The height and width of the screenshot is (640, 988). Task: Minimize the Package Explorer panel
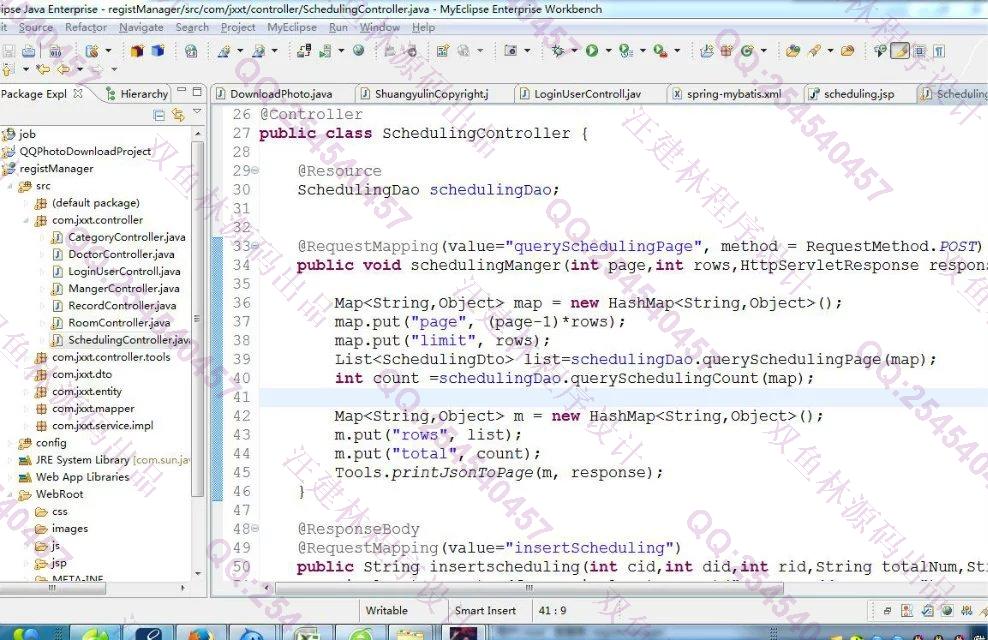181,91
